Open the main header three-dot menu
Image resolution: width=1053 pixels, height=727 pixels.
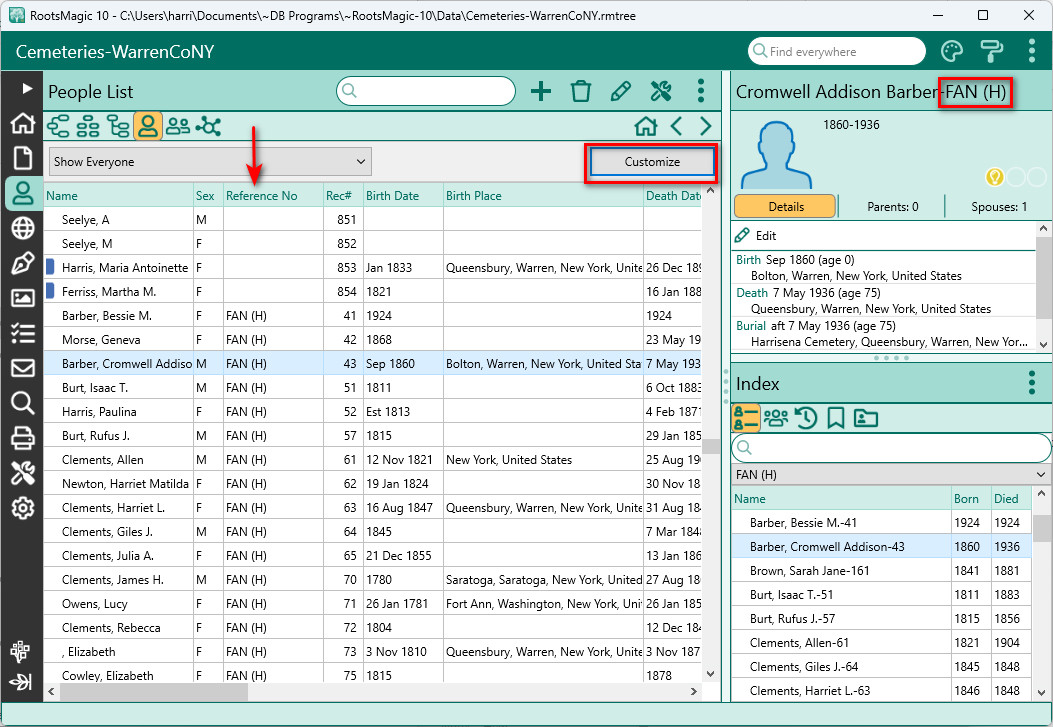(1032, 51)
